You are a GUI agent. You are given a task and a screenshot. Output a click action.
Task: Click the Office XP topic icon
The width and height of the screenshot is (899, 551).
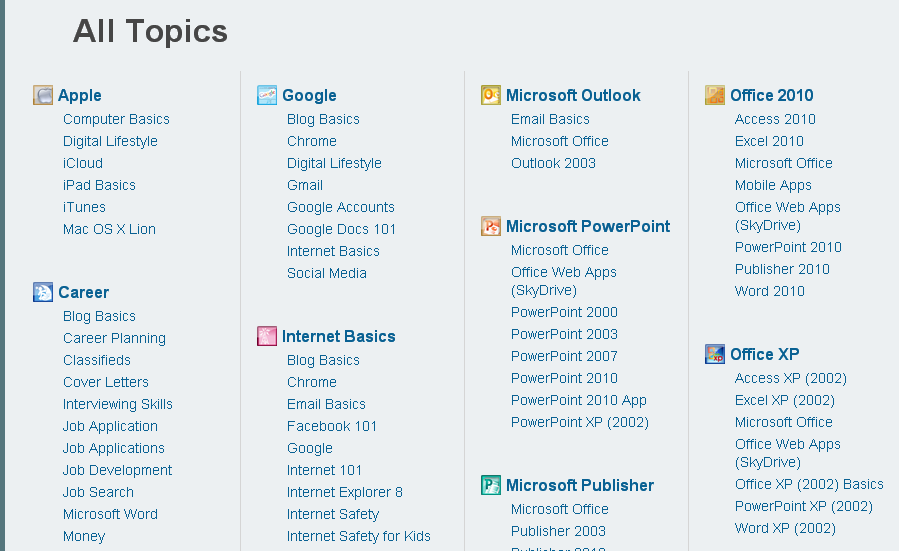[x=715, y=354]
